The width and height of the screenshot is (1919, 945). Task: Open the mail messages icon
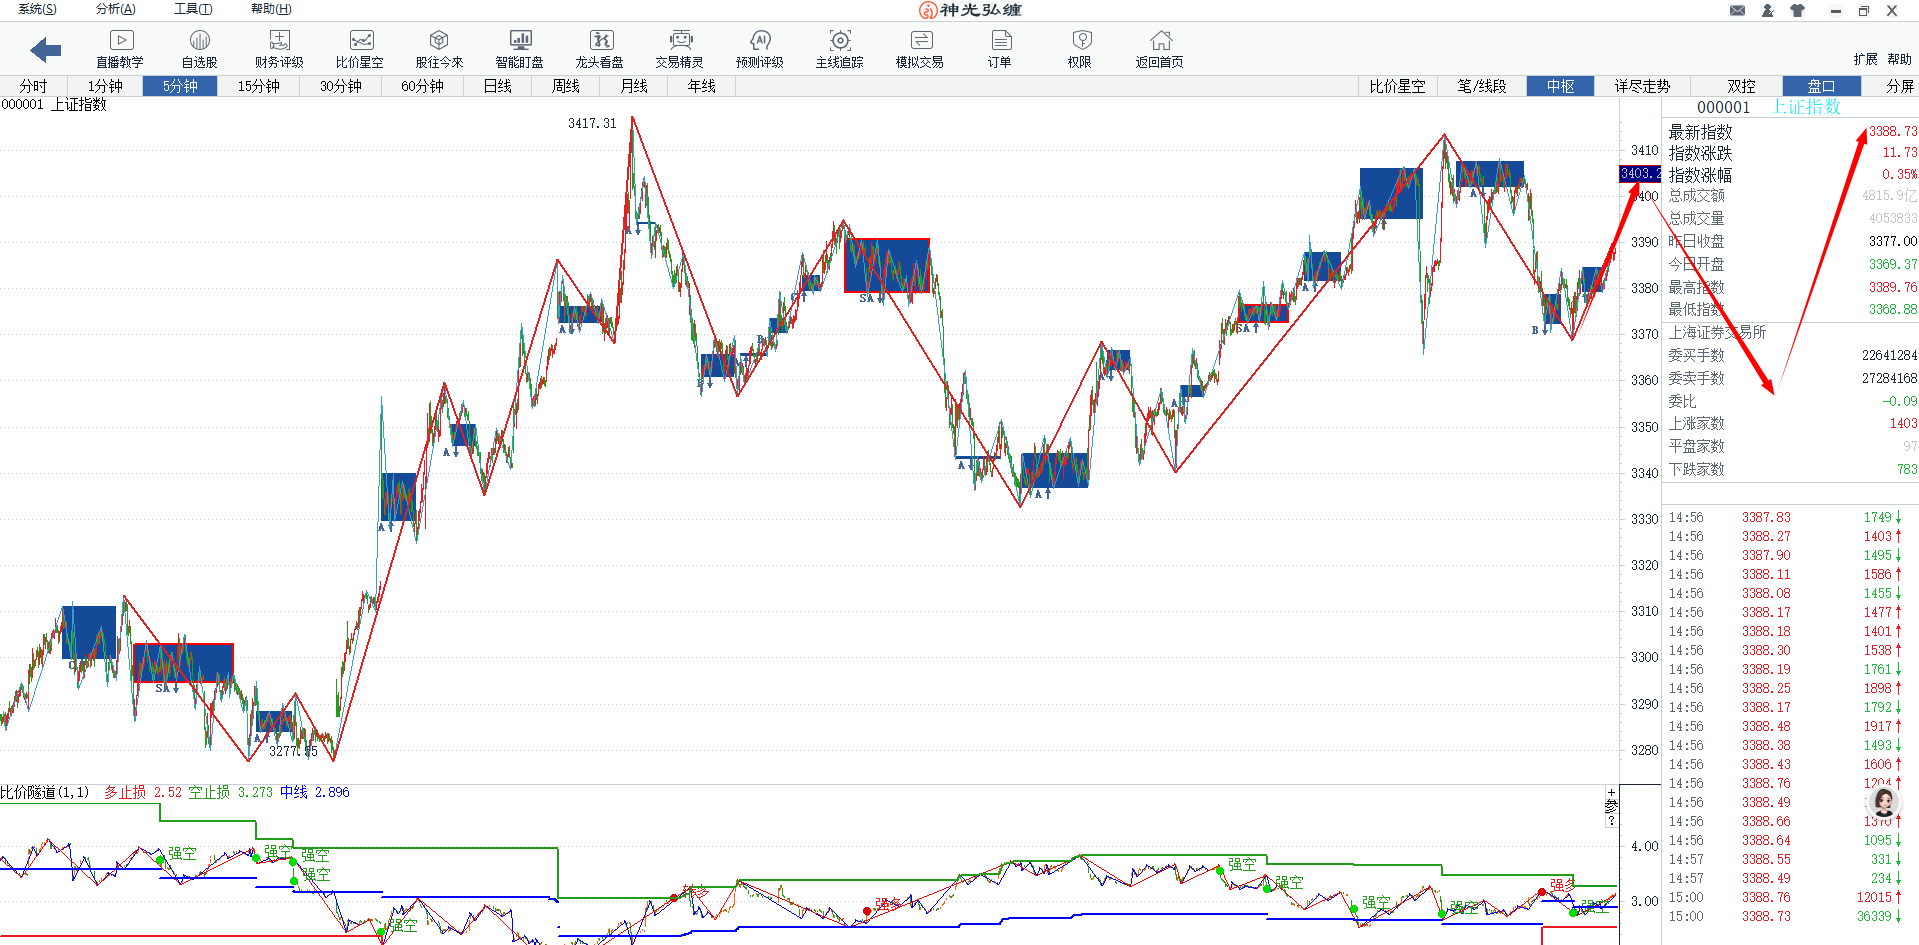1737,11
